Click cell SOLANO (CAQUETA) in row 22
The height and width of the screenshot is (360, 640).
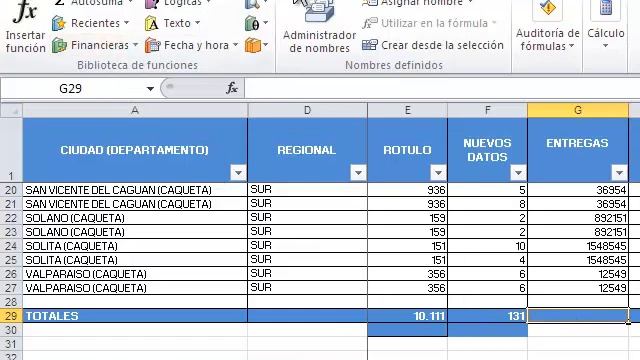click(x=135, y=218)
